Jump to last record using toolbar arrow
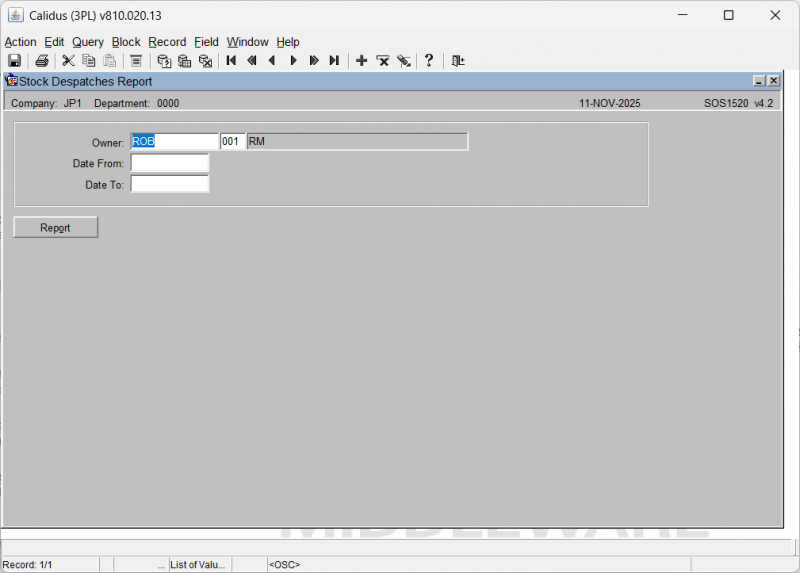Screen dimensions: 800x573 pos(334,61)
